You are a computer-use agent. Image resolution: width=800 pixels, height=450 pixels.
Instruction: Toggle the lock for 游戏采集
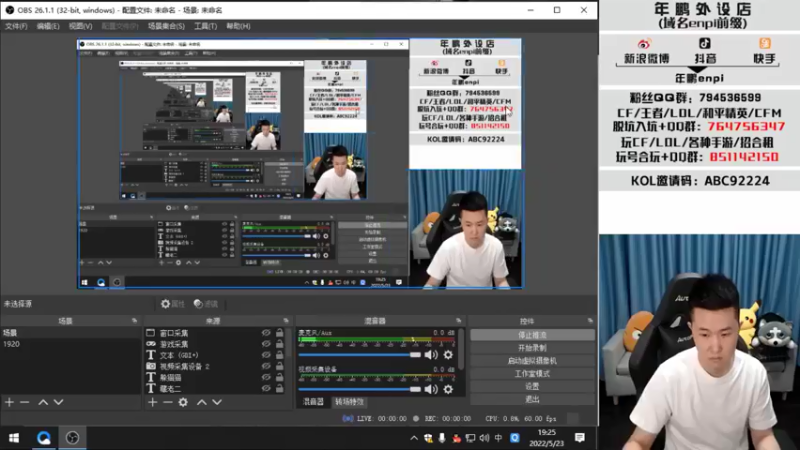[280, 344]
